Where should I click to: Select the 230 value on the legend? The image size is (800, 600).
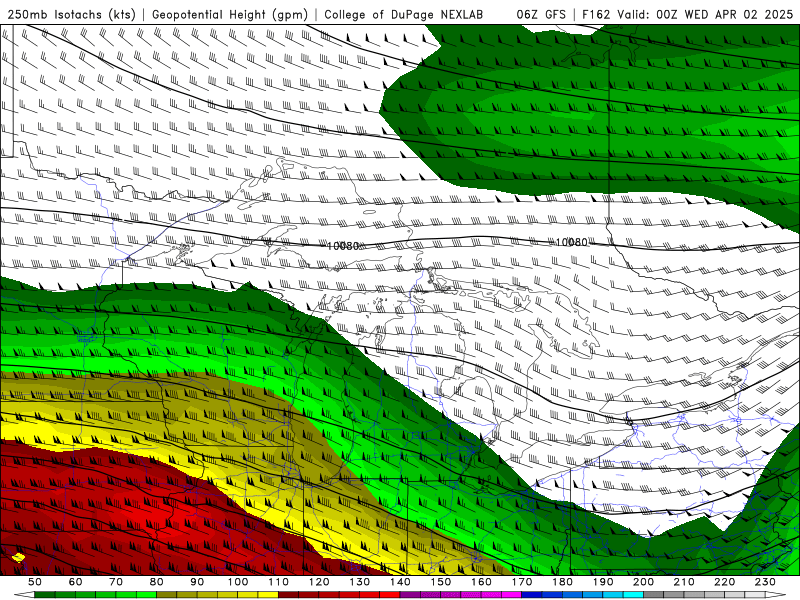pos(765,582)
